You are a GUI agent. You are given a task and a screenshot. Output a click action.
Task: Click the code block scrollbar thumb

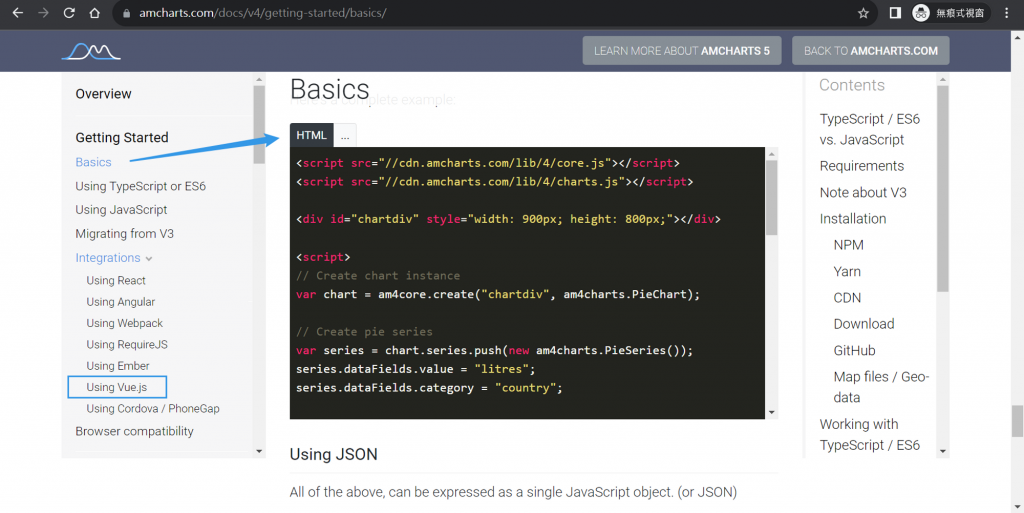(x=771, y=198)
